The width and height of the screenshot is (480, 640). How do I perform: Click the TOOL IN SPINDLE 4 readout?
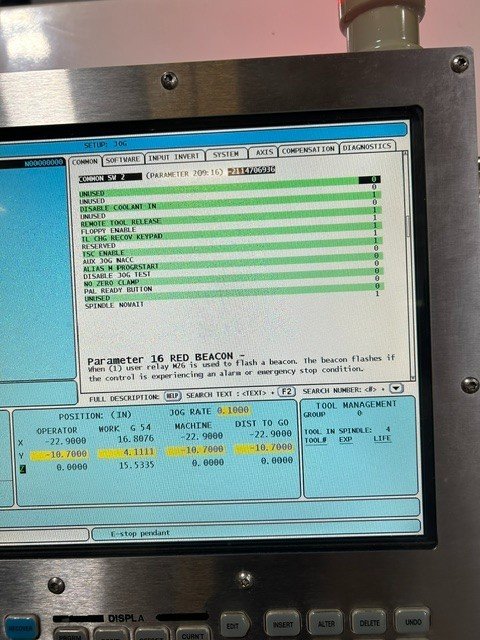[x=347, y=431]
